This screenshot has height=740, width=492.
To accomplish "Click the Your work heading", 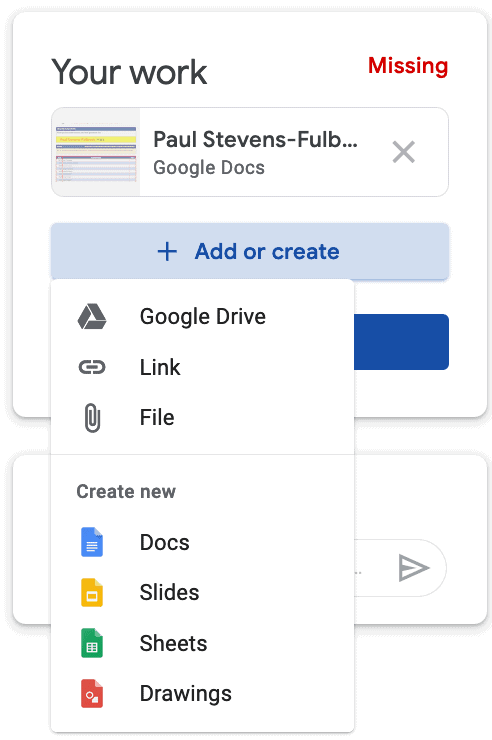I will 129,72.
